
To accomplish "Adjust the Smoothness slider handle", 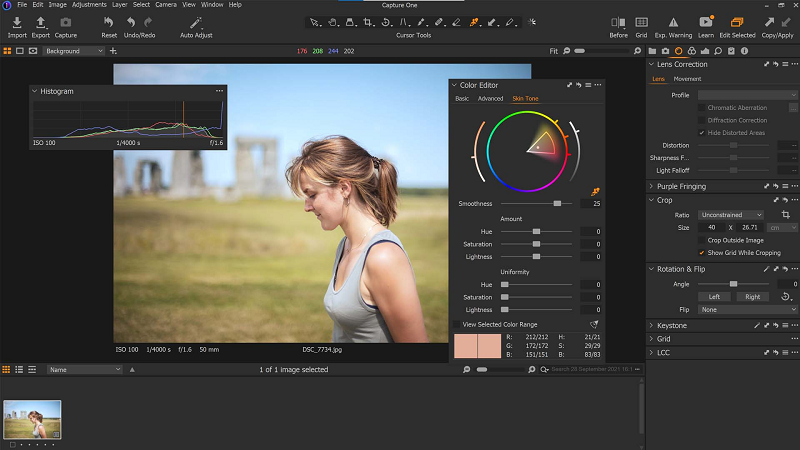I will (557, 204).
